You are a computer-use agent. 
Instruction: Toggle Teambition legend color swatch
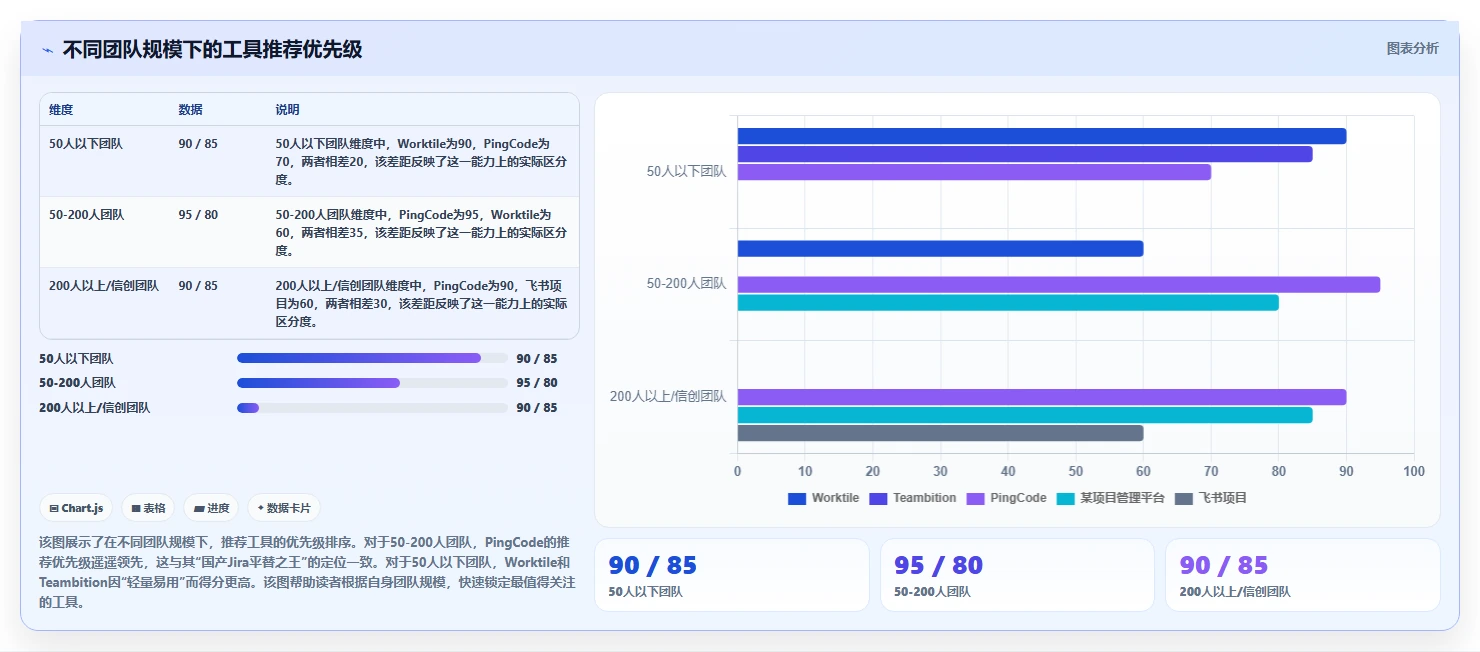coord(878,498)
